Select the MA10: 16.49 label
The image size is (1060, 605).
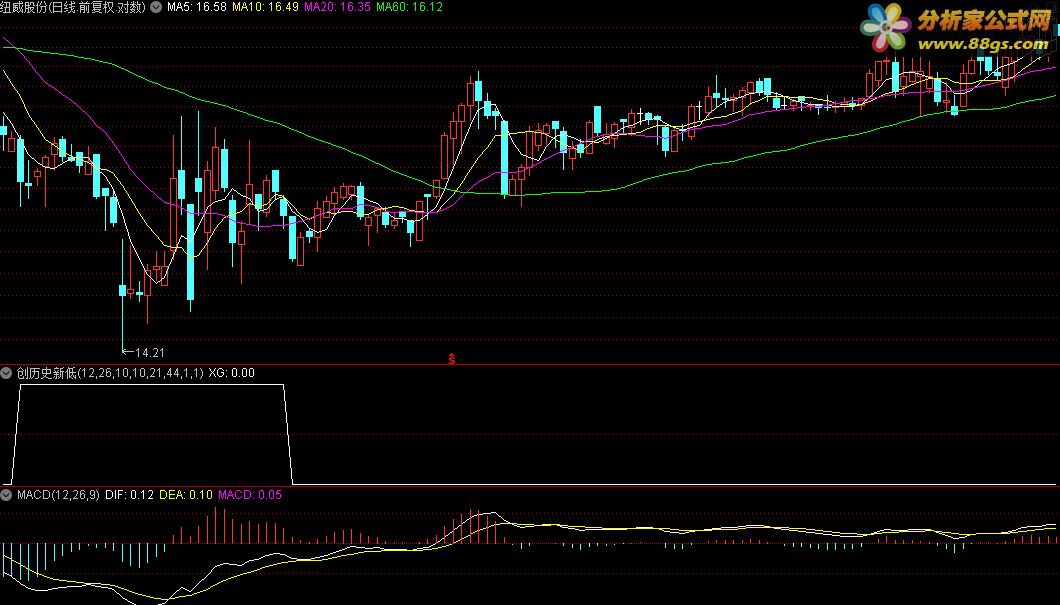(265, 7)
